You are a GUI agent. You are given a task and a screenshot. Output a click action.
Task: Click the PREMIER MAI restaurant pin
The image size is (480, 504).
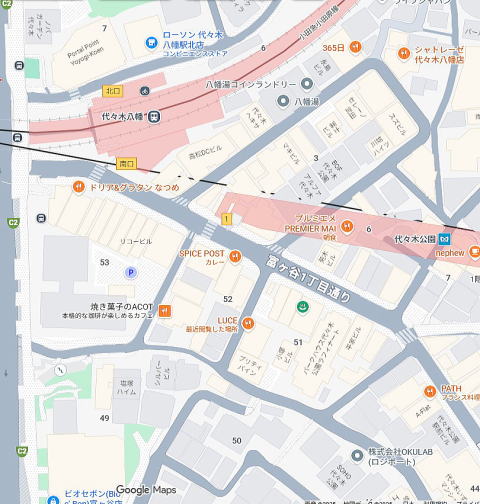pos(347,227)
